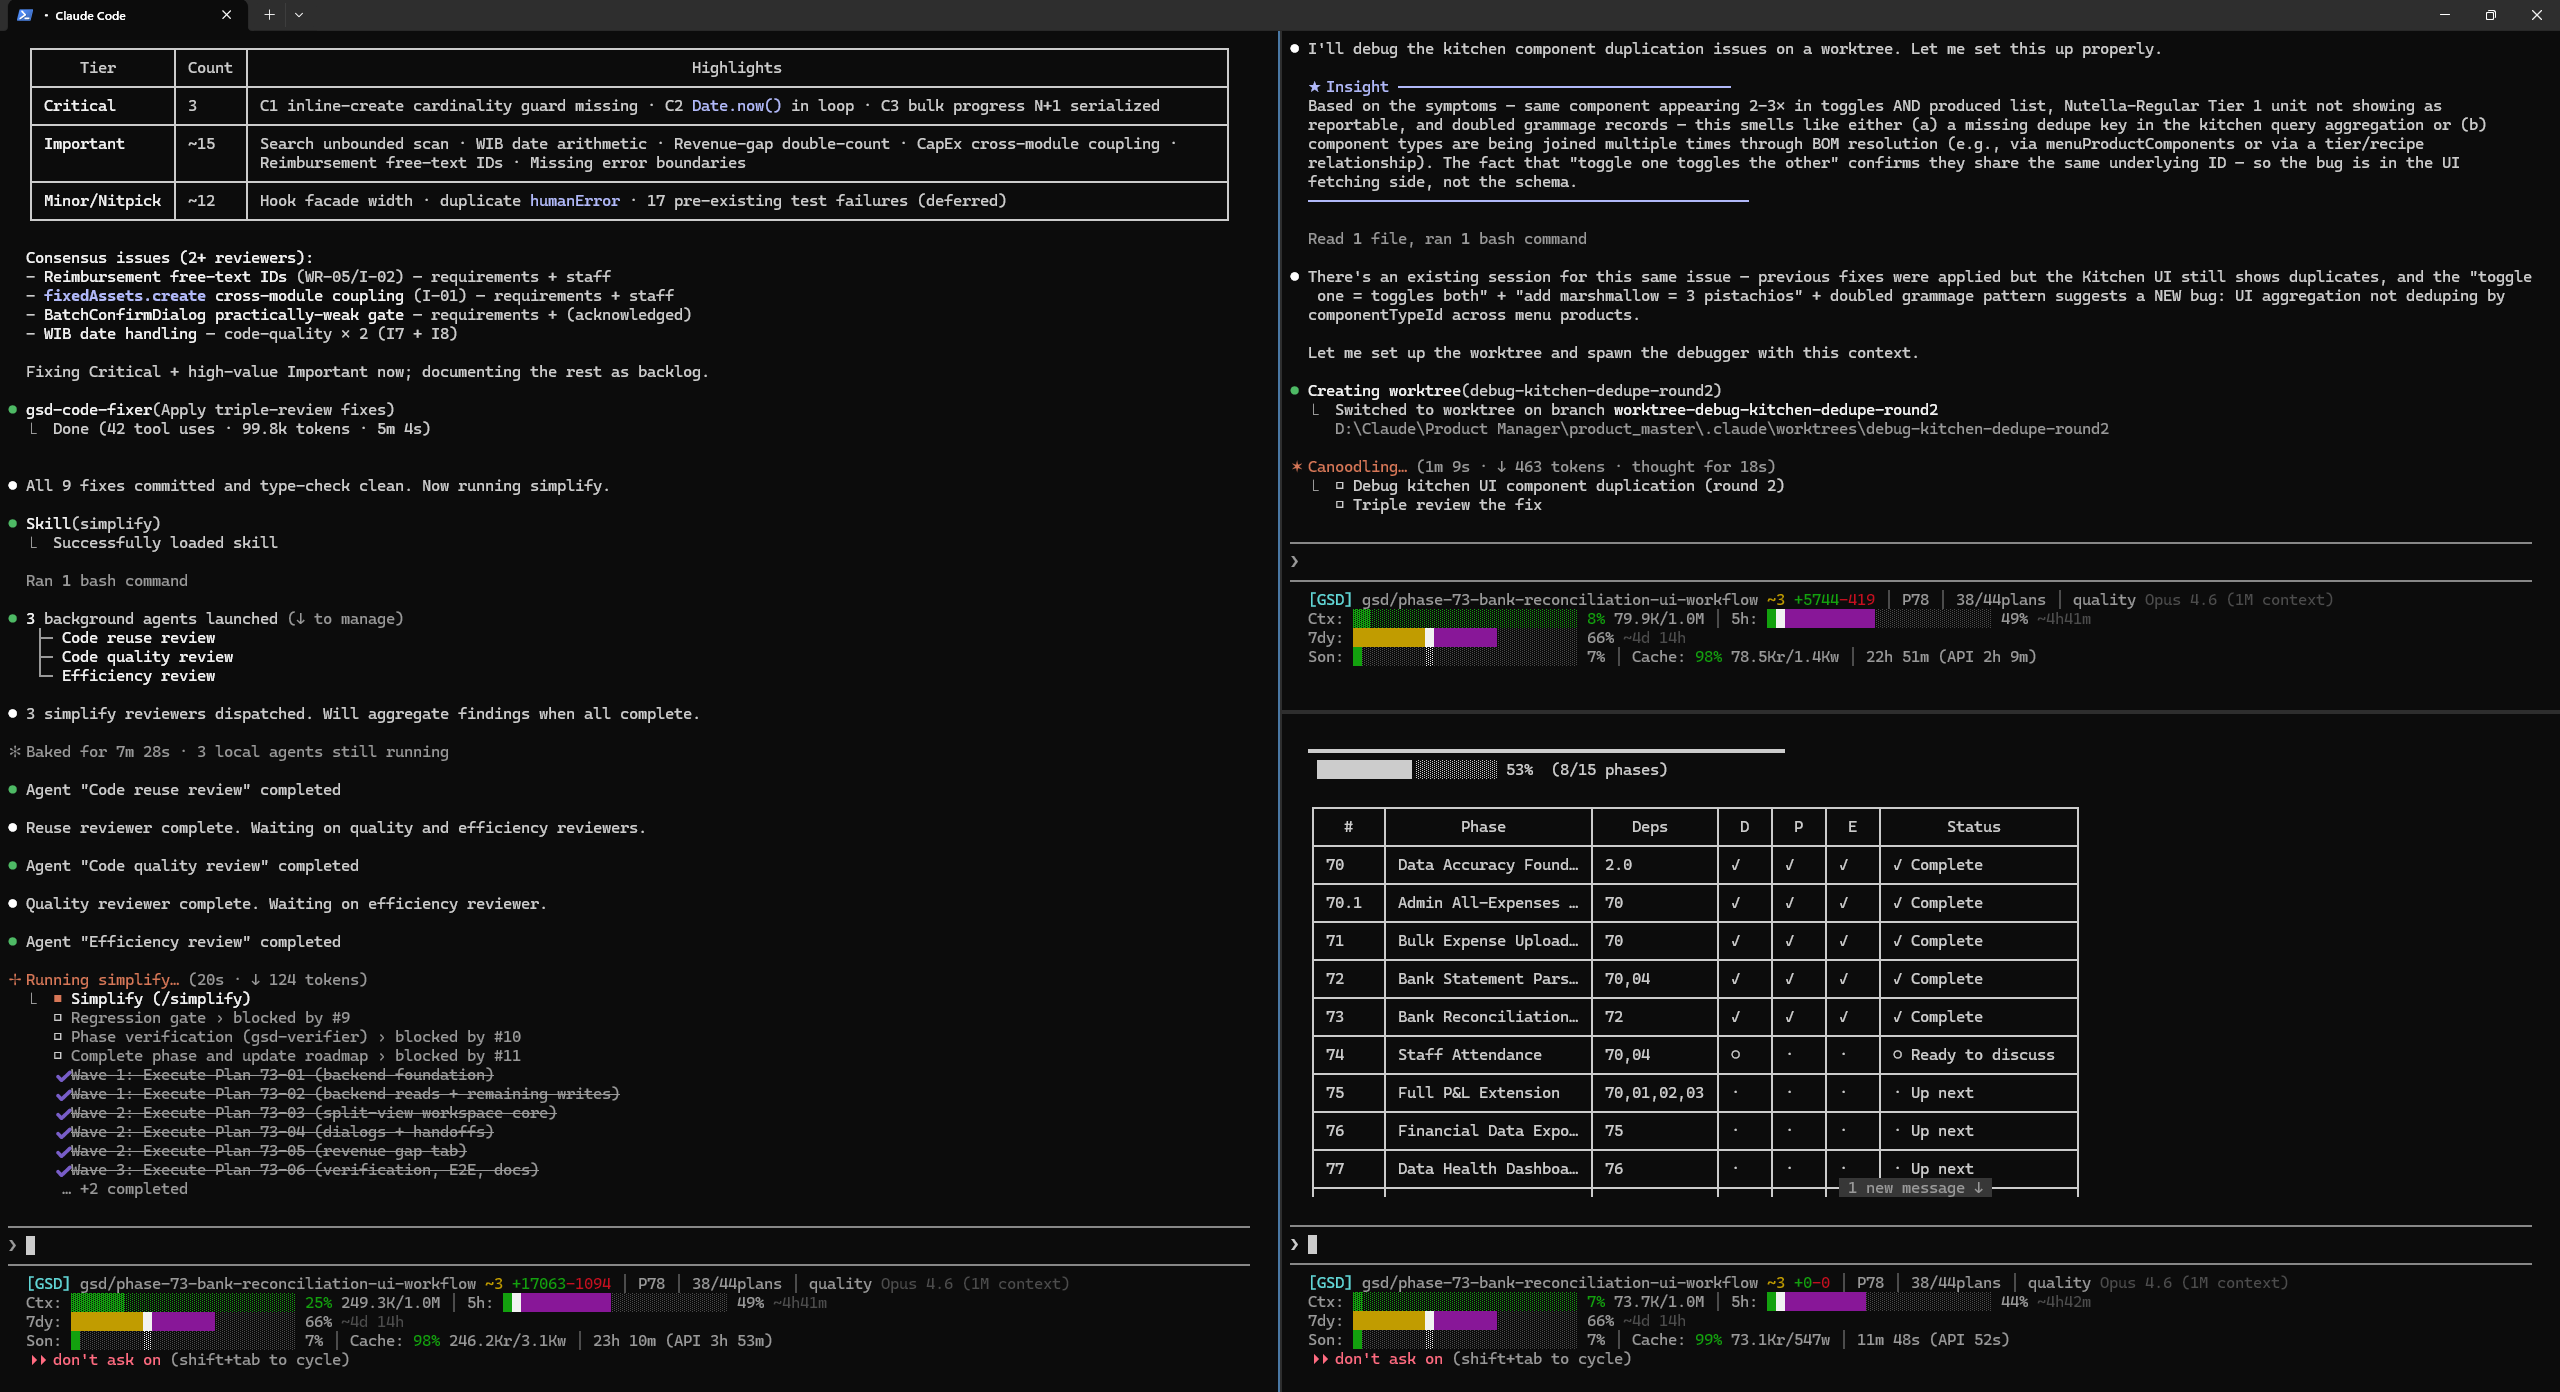Image resolution: width=2560 pixels, height=1392 pixels.
Task: Maximize the terminal window
Action: click(2491, 15)
